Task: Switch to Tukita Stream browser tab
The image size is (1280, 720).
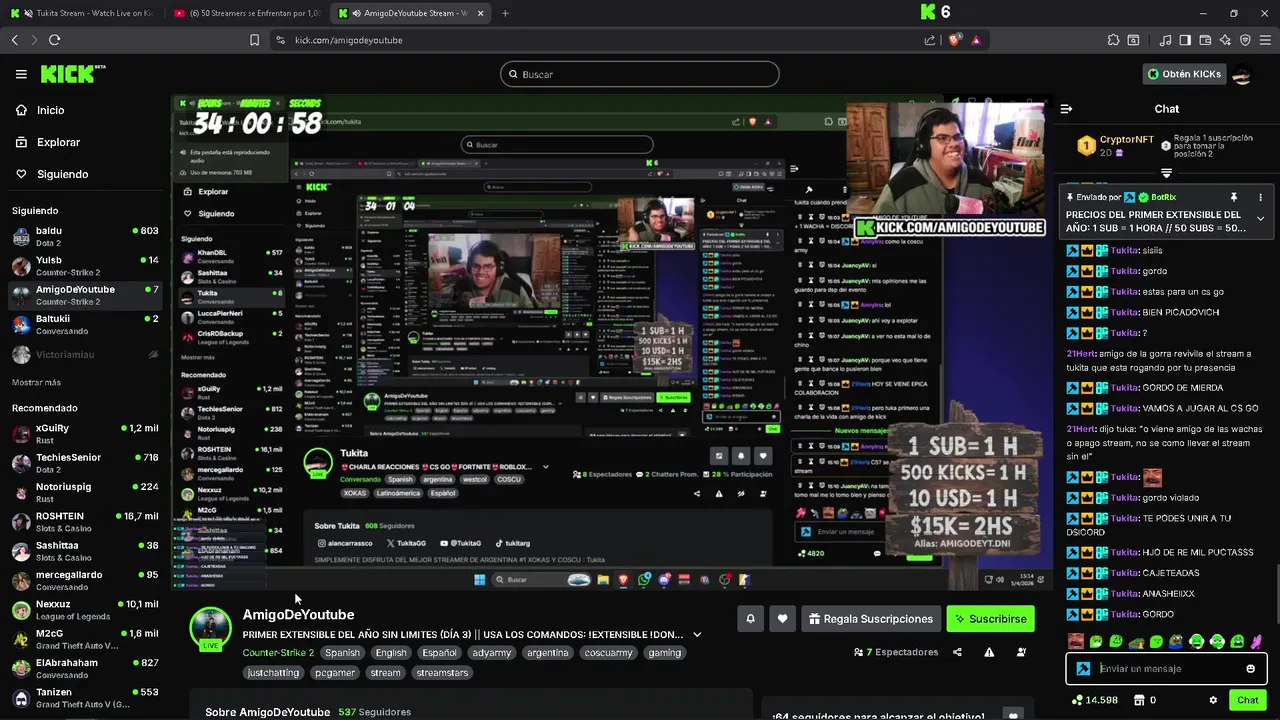Action: pyautogui.click(x=82, y=13)
